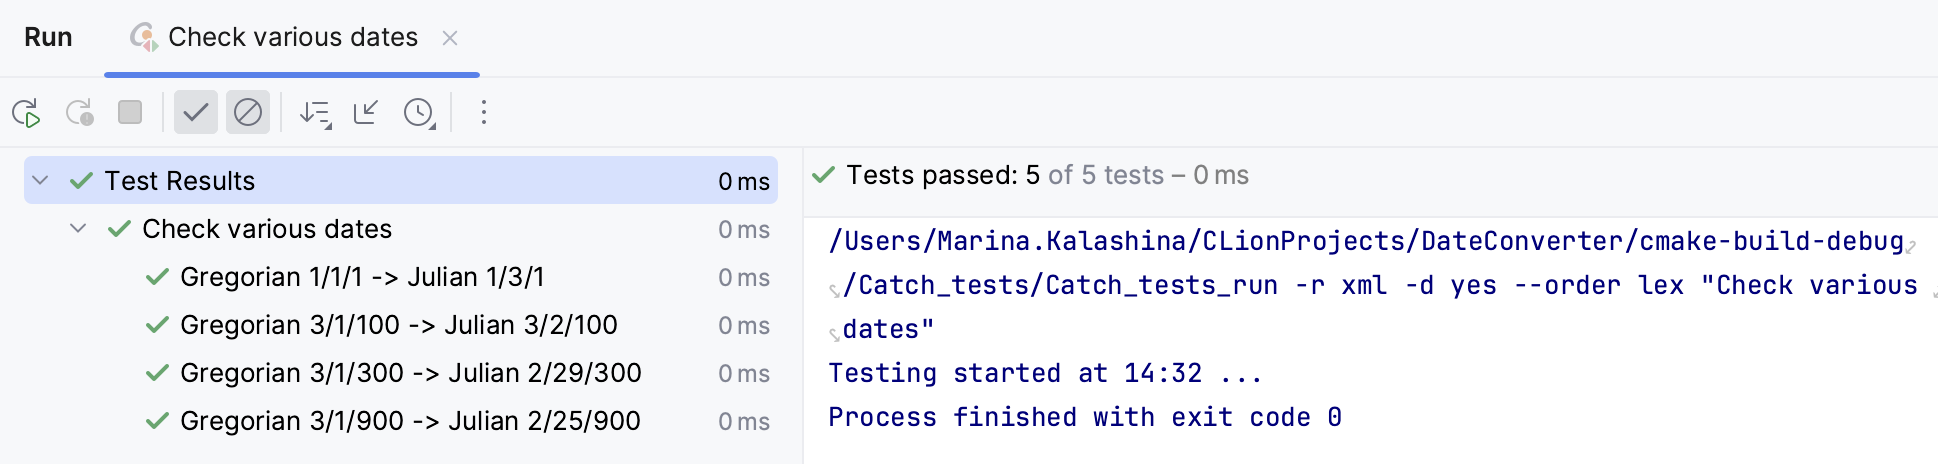Toggle Show Passed checkmark button
Image resolution: width=1938 pixels, height=464 pixels.
tap(196, 112)
